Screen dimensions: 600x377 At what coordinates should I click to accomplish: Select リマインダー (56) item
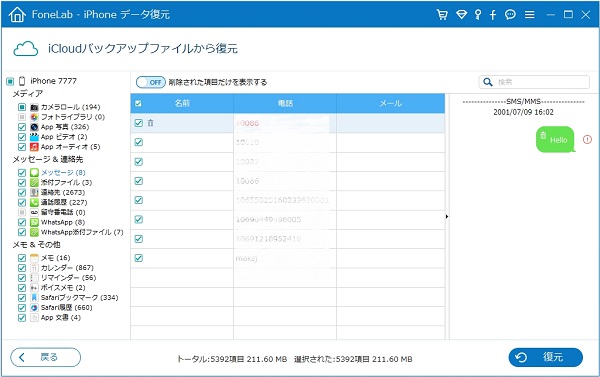point(68,278)
